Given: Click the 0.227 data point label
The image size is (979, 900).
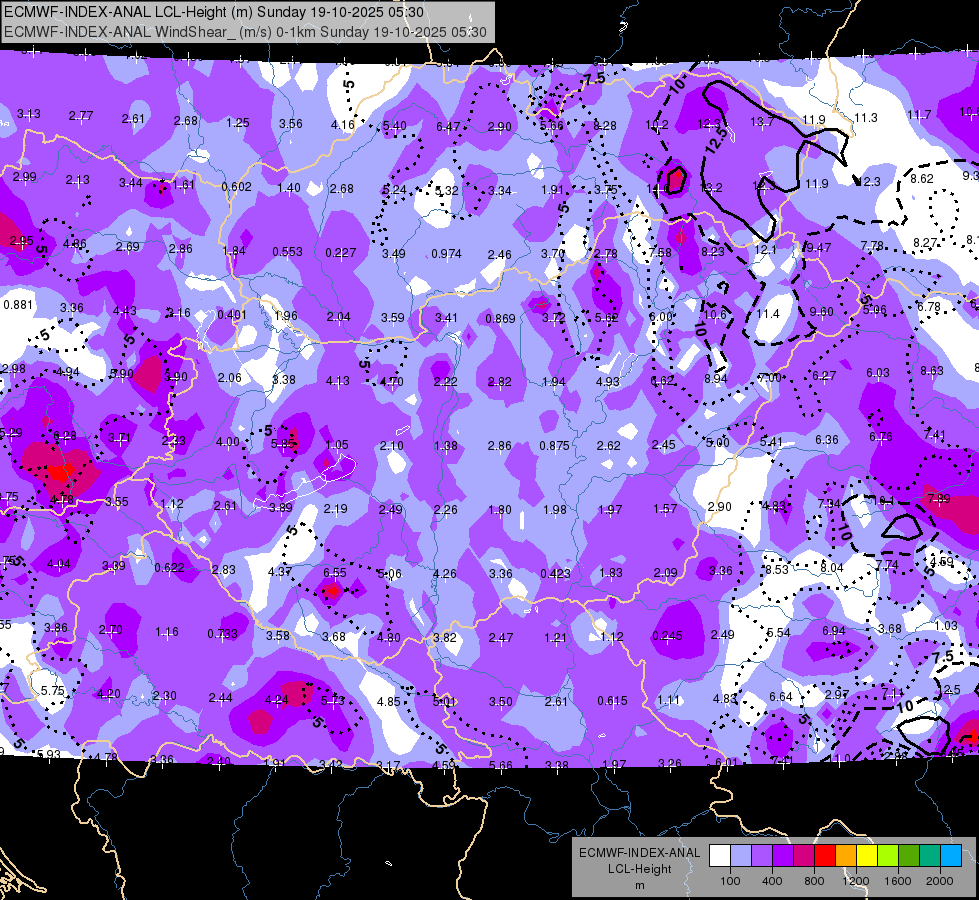Looking at the screenshot, I should click(x=340, y=252).
